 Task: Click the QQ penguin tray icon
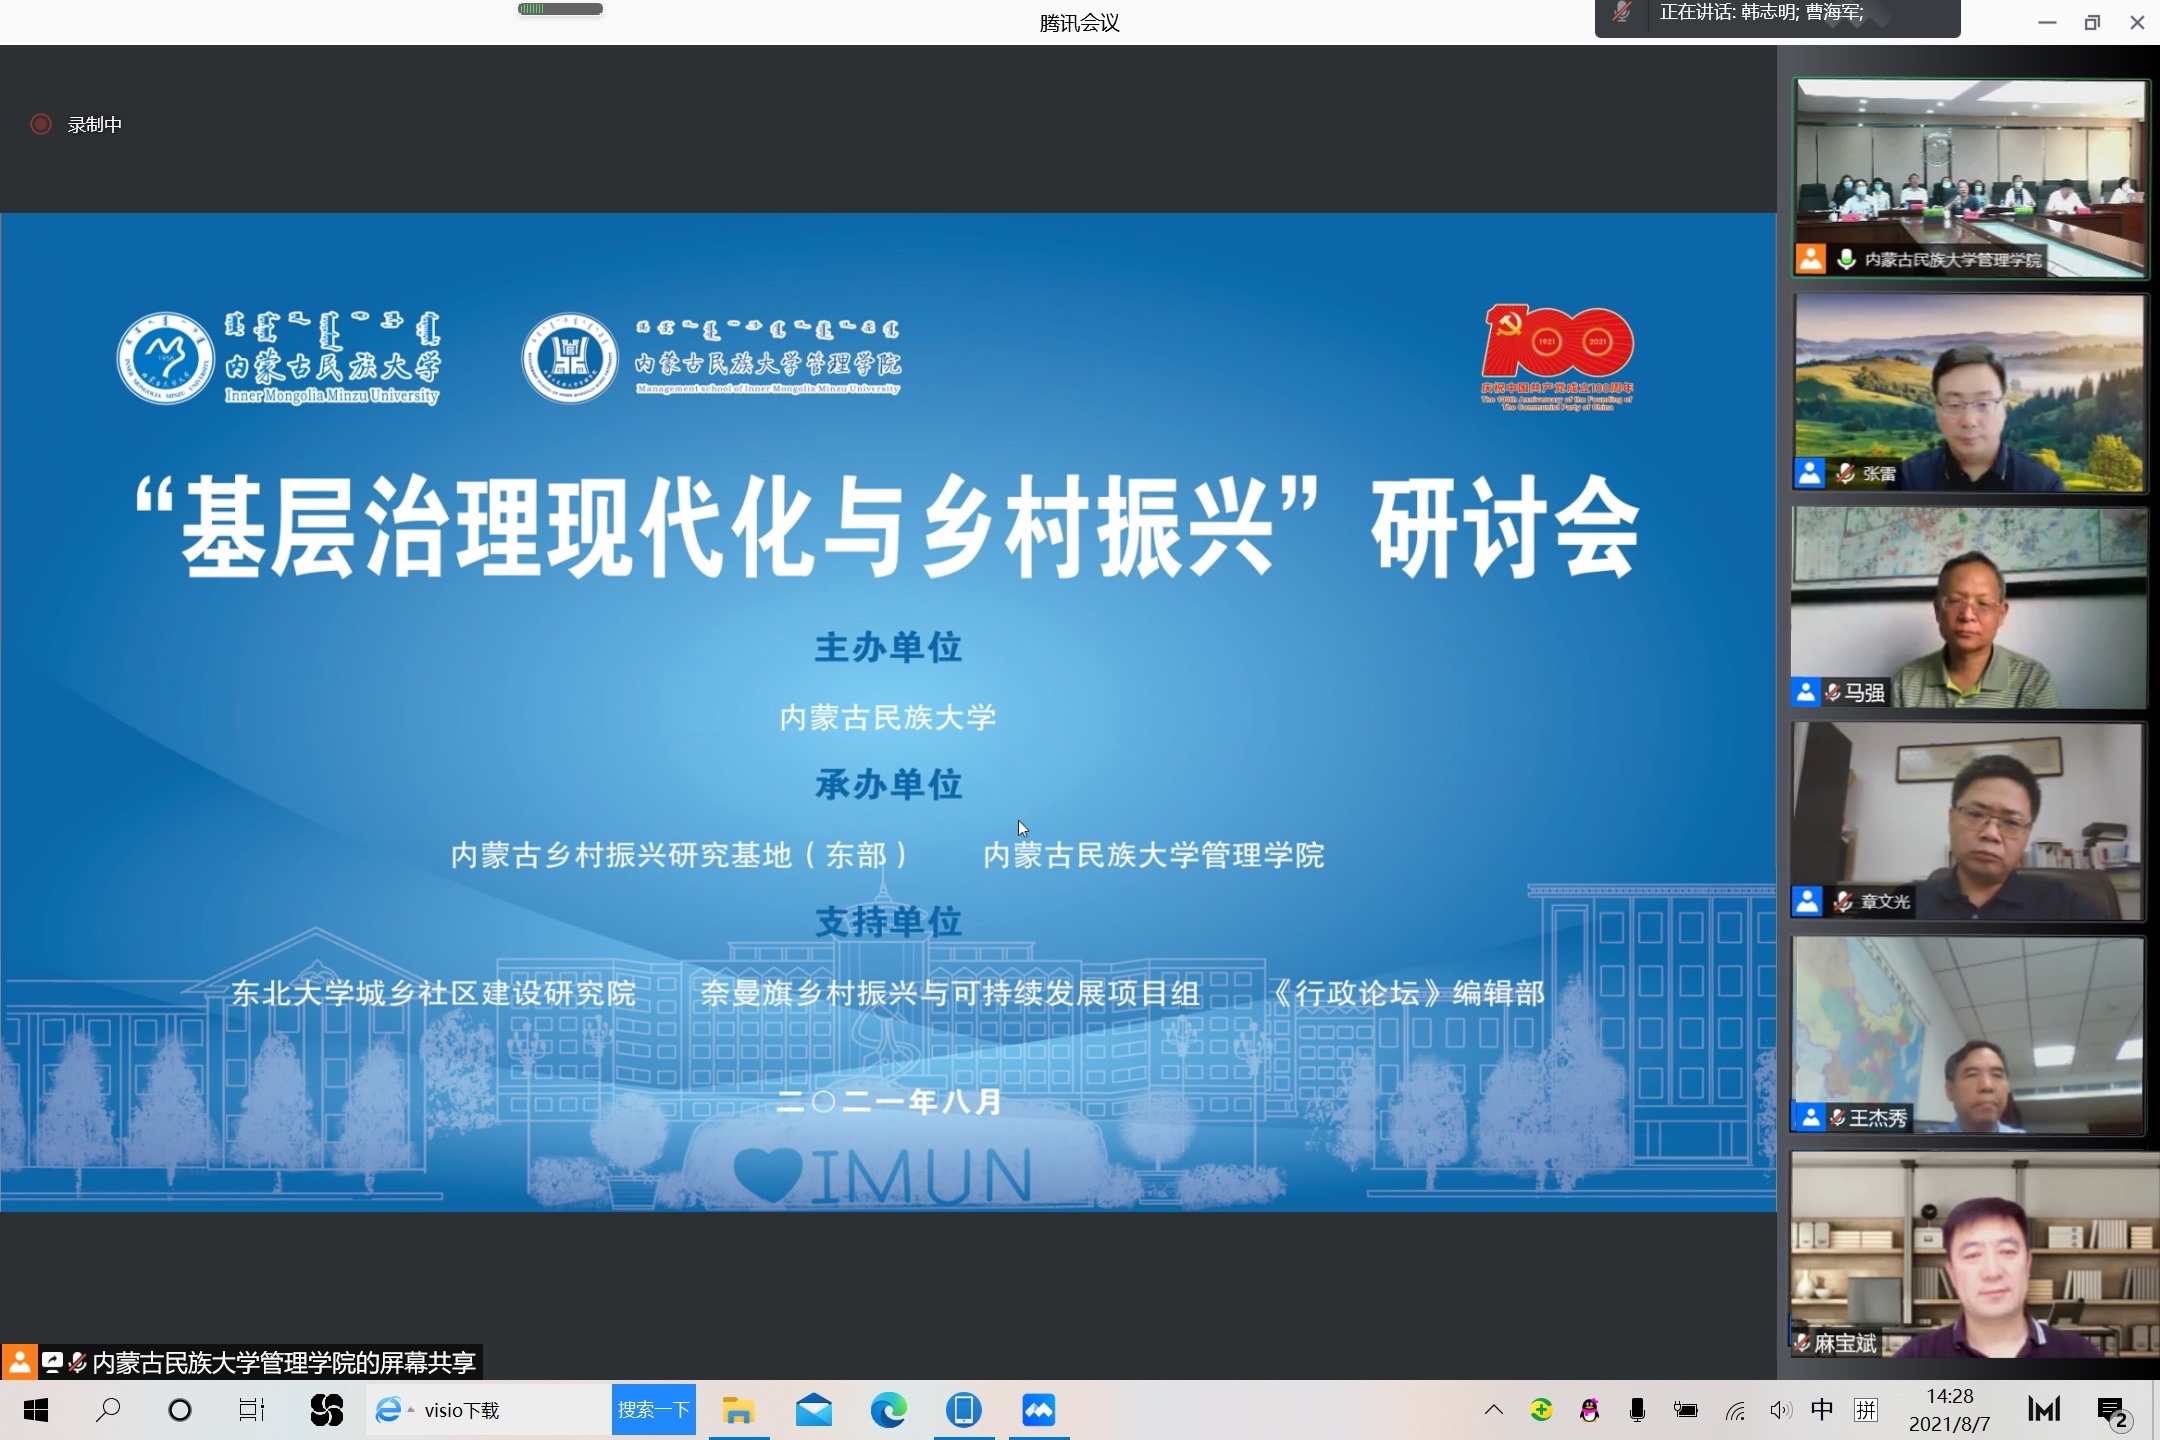1589,1410
